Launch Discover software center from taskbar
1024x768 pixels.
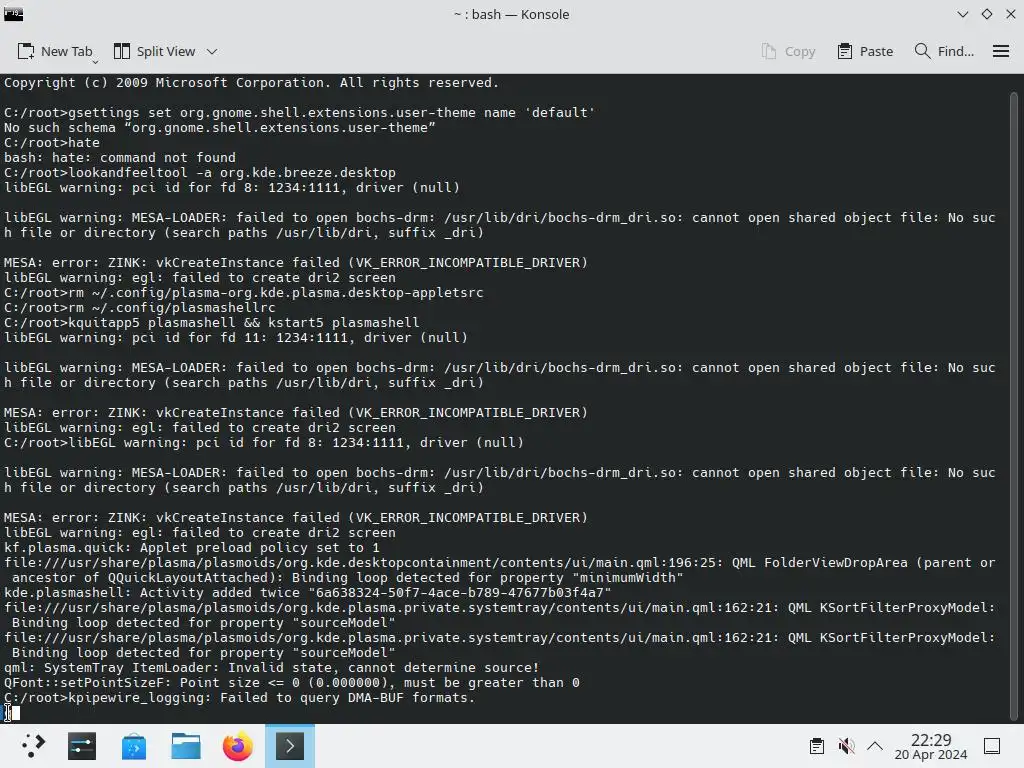click(x=134, y=746)
